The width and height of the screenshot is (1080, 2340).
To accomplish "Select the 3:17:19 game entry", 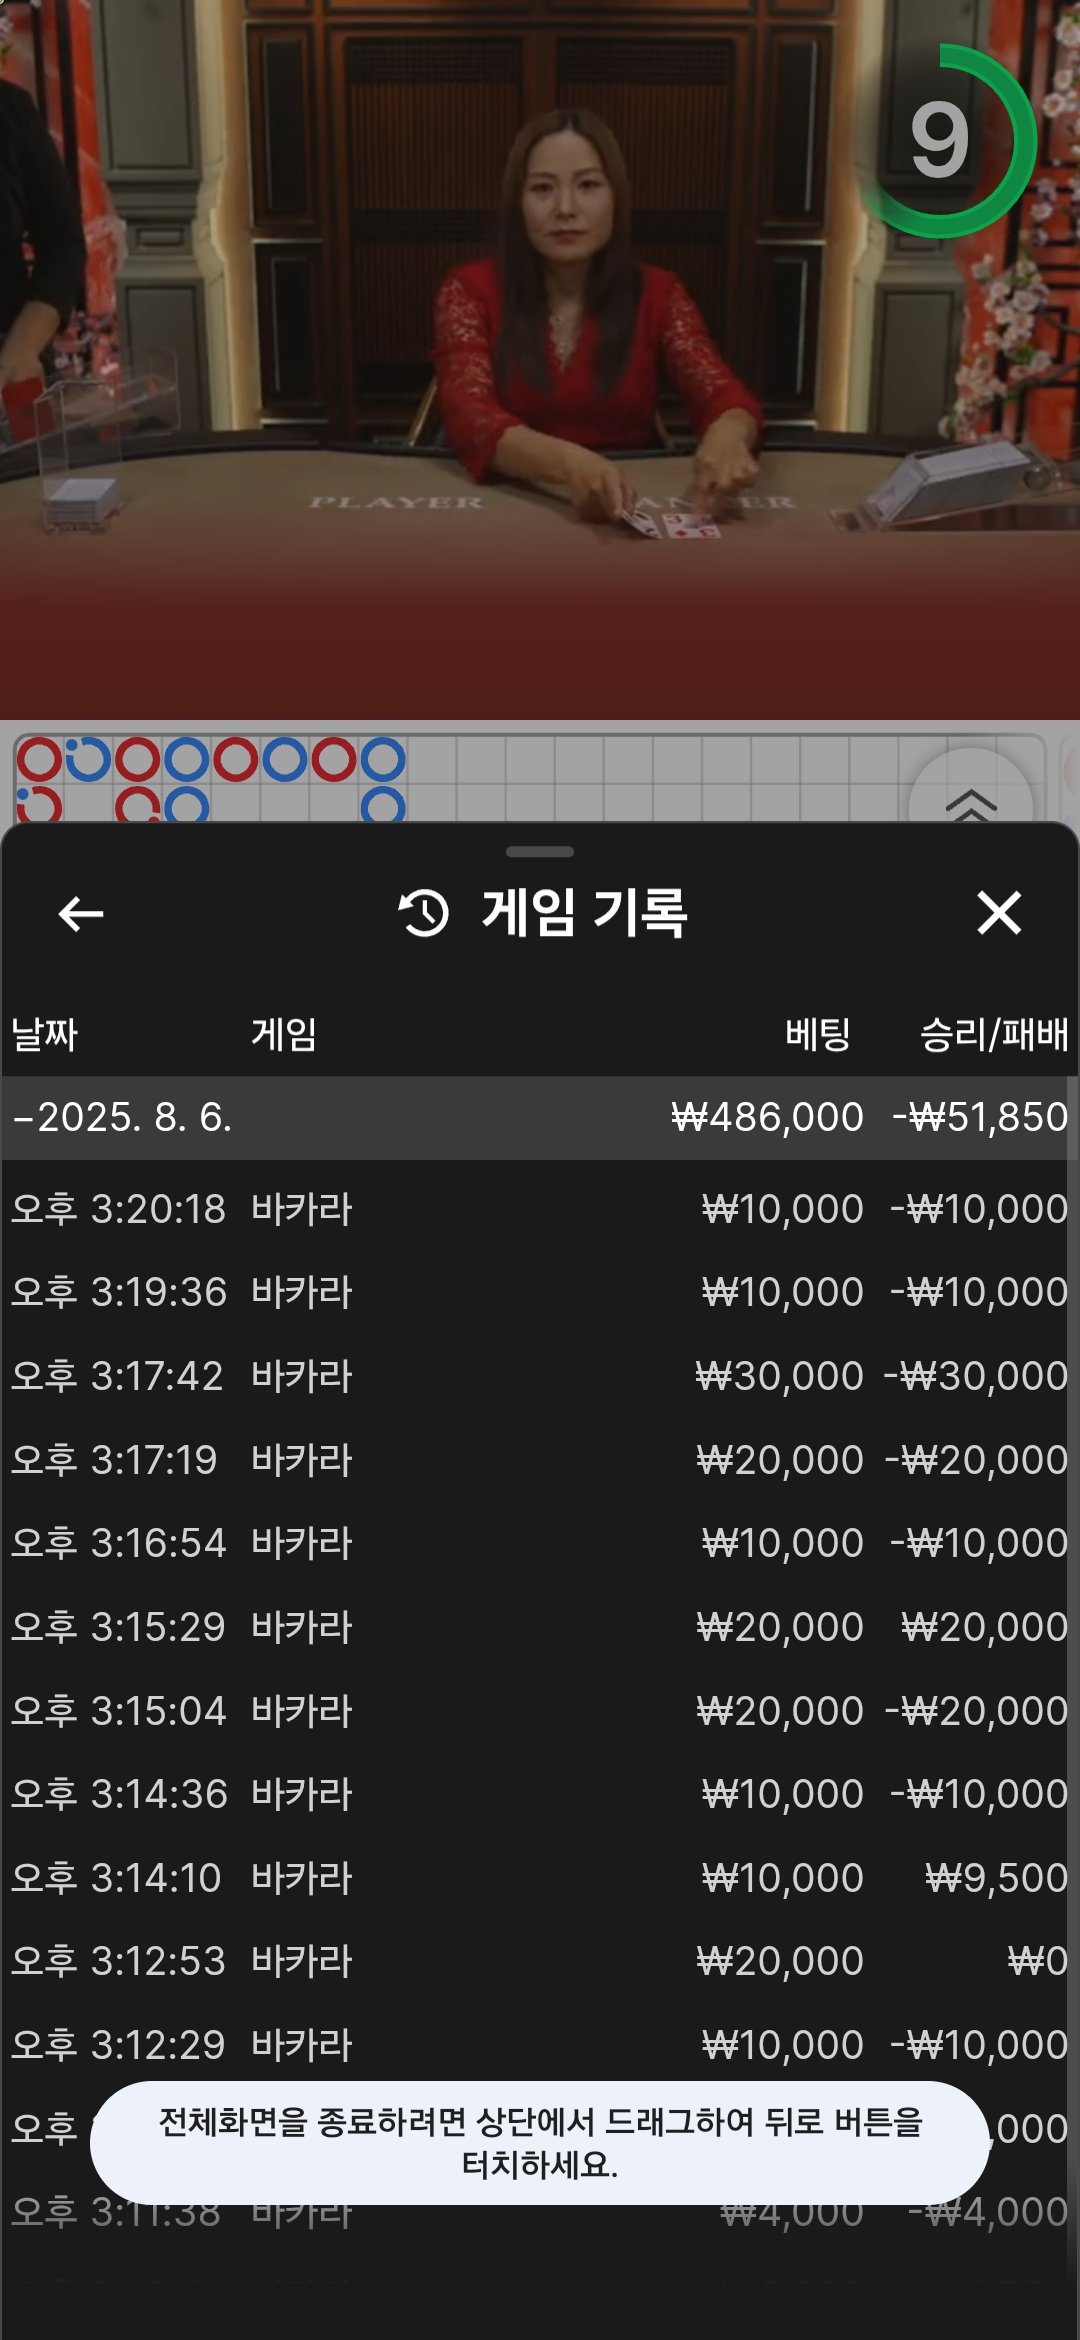I will tap(540, 1460).
